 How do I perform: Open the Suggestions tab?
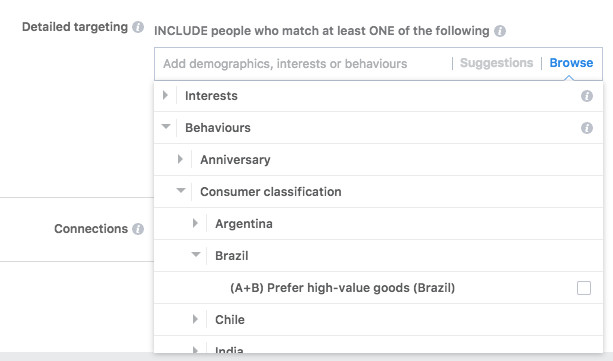496,63
